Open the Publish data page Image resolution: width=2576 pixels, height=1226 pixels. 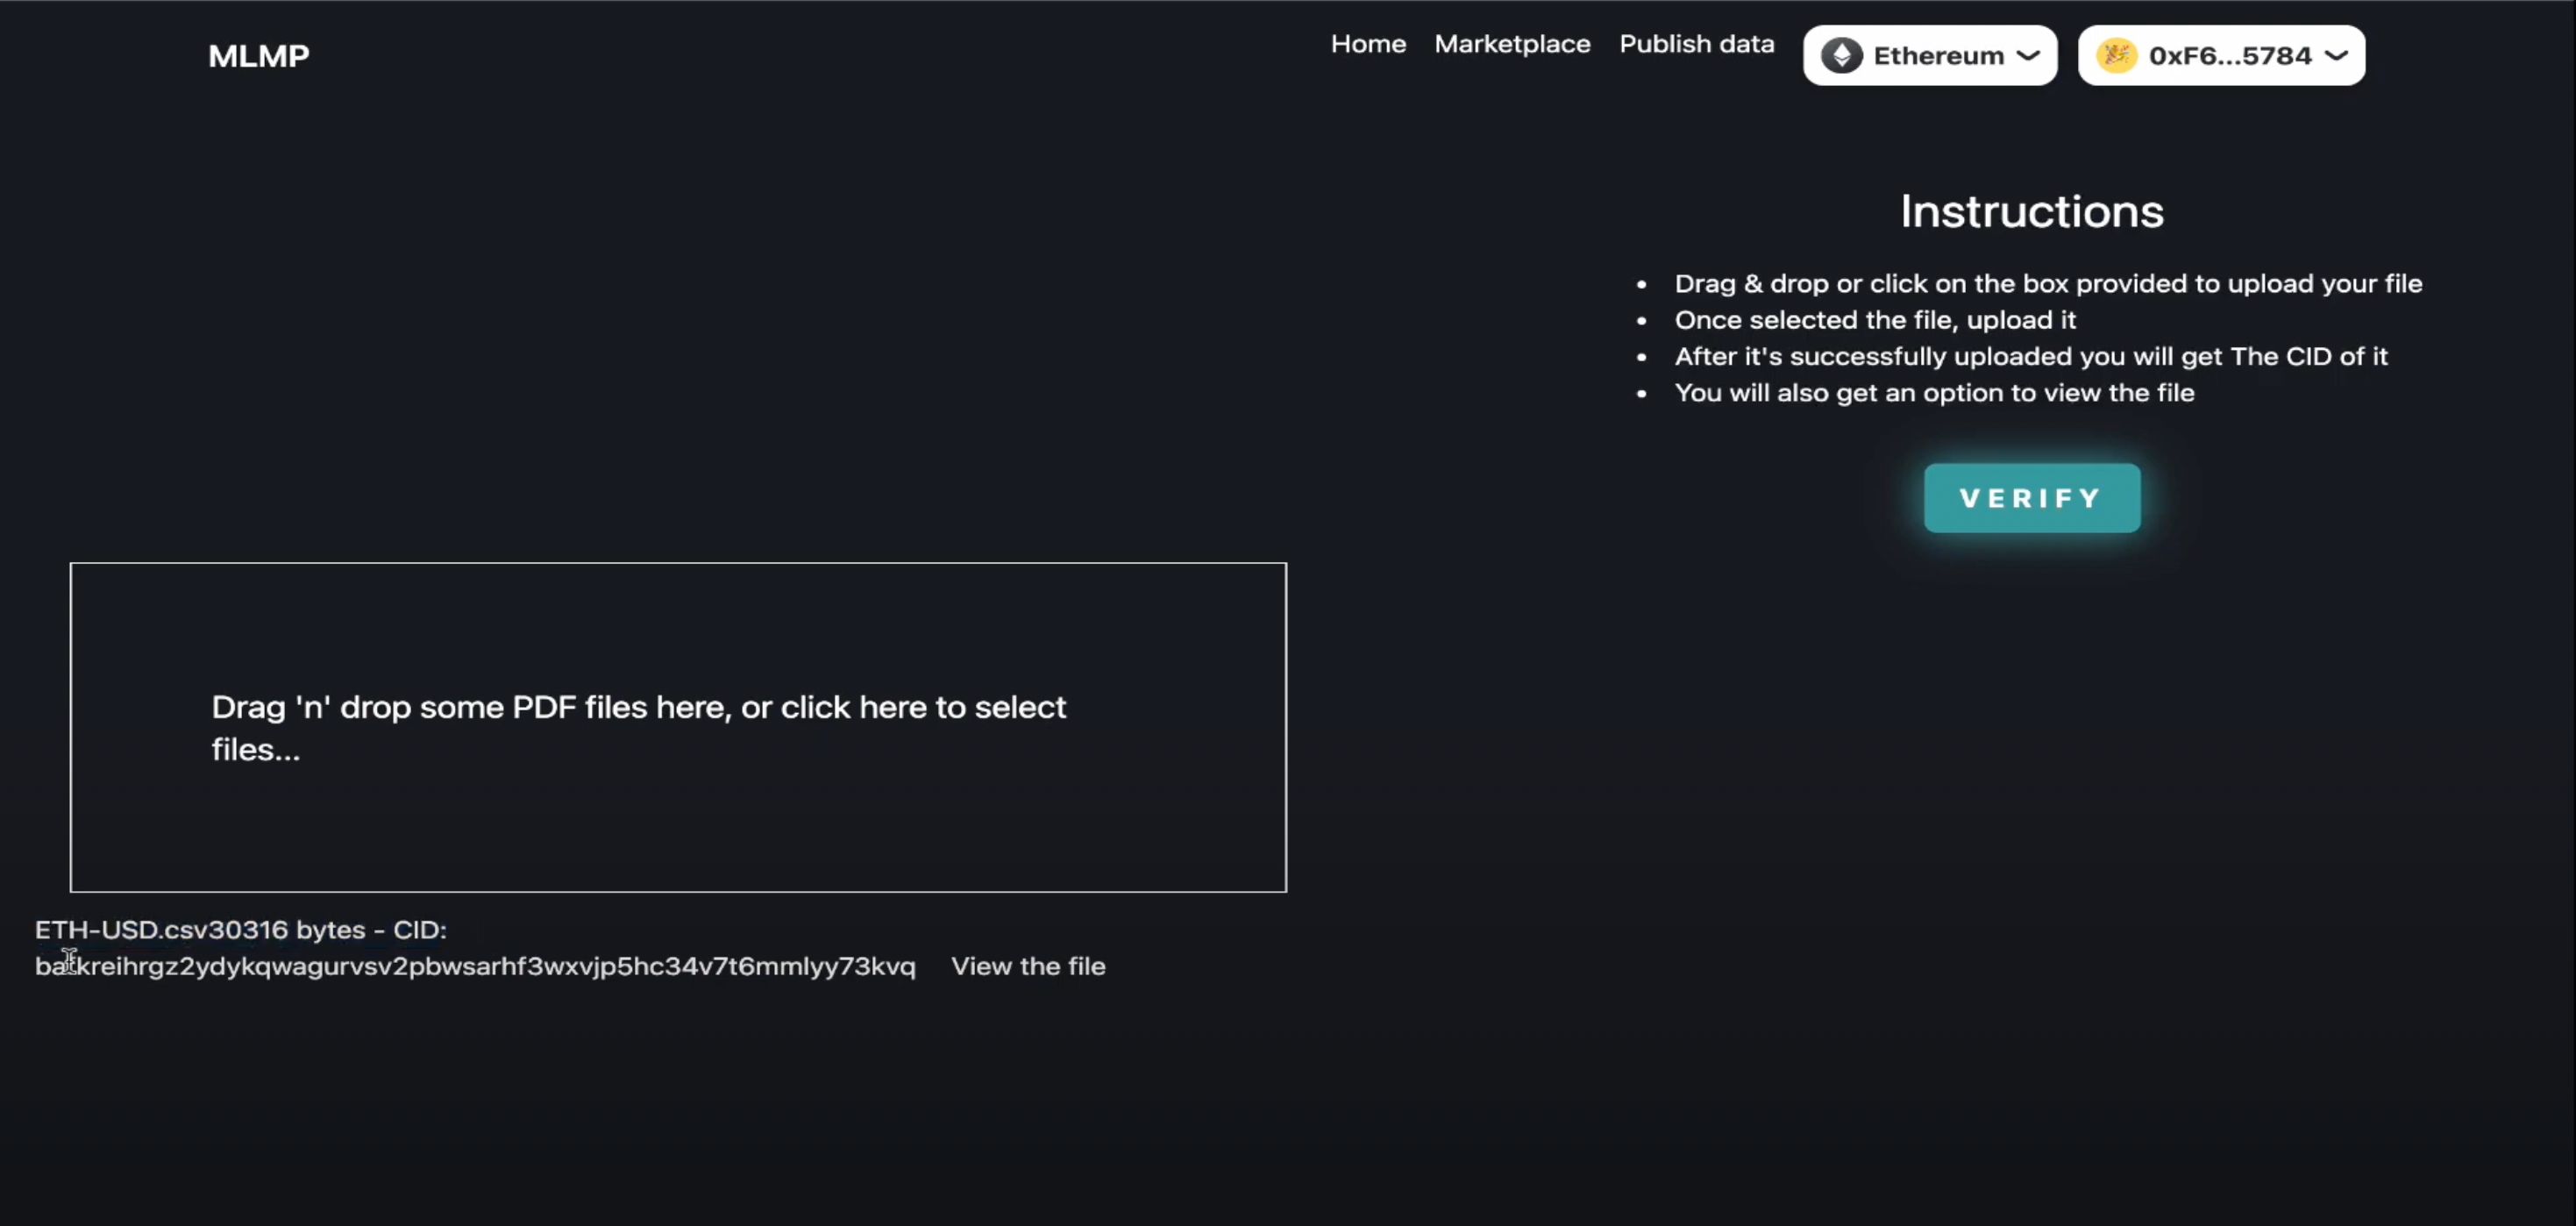pos(1696,44)
